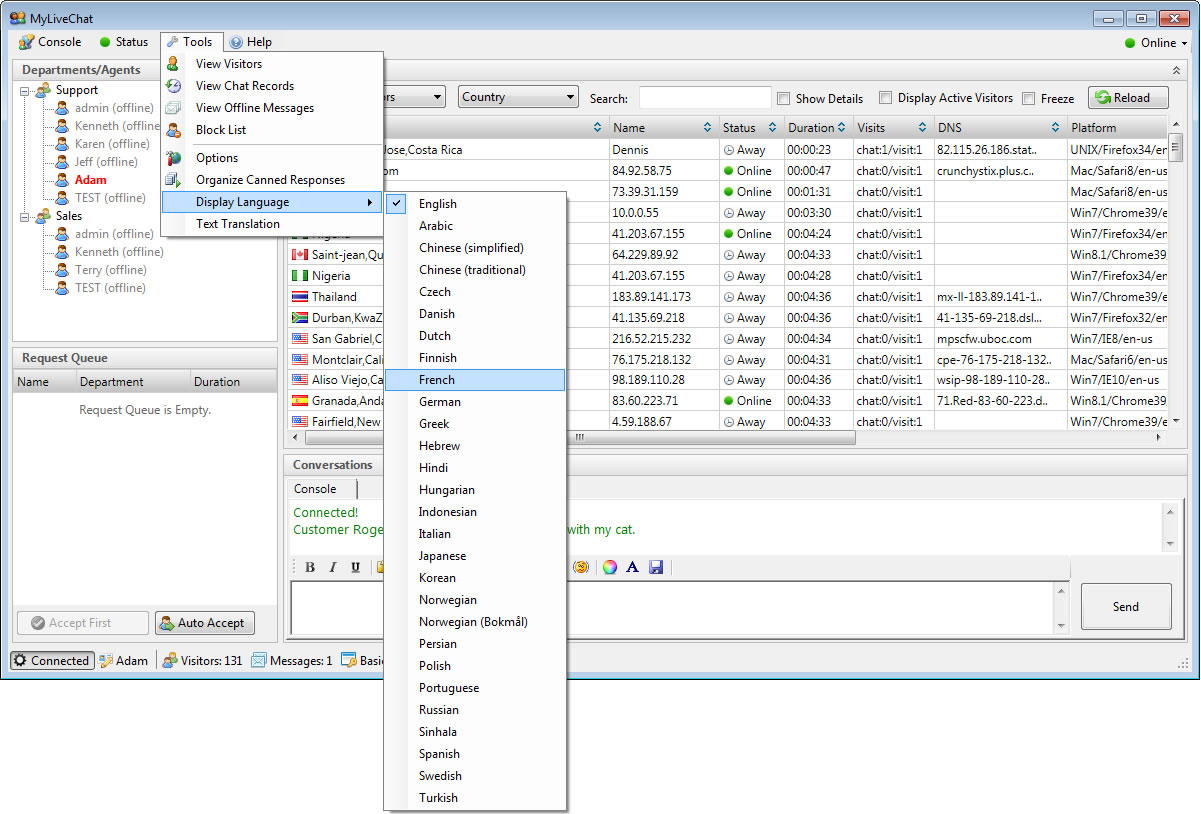Viewport: 1201px width, 814px height.
Task: Choose Text Translation in Tools menu
Action: coord(238,224)
